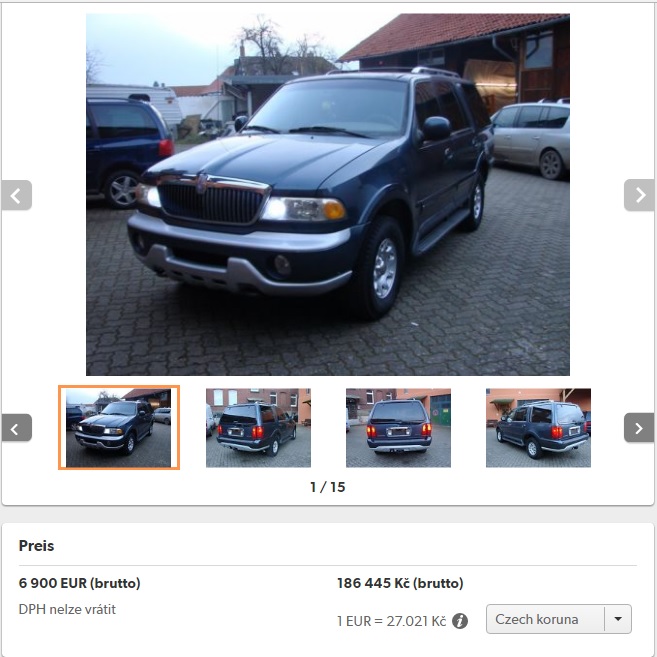Advance to next photo in main viewer
Viewport: 657px width, 657px height.
click(639, 195)
